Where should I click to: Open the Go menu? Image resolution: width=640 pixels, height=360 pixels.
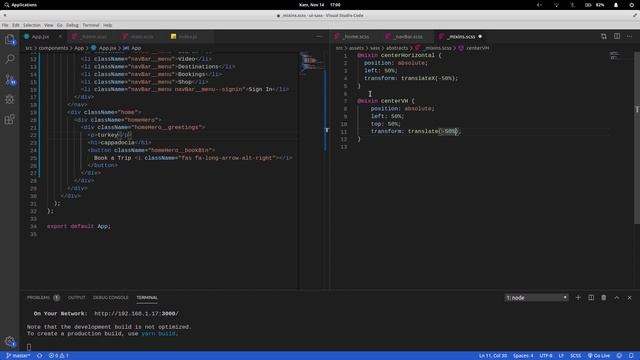[x=60, y=25]
